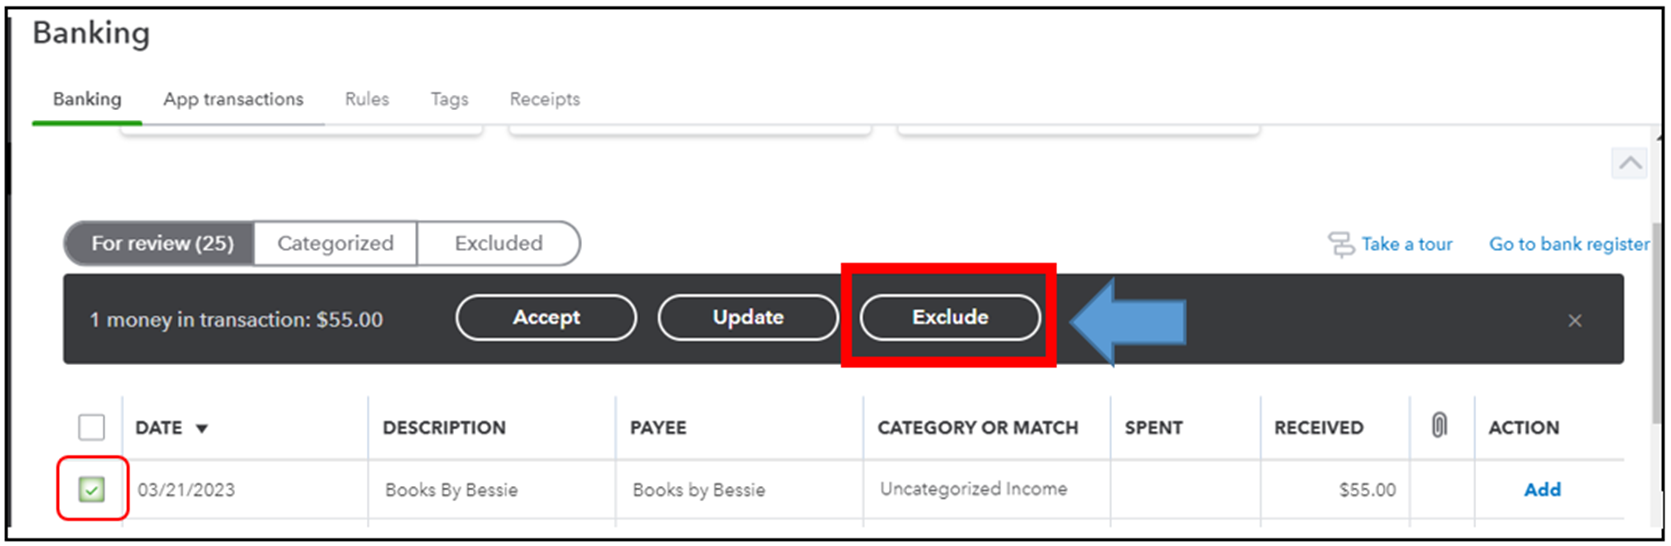The width and height of the screenshot is (1671, 546).
Task: Uncheck the 03/21/2023 transaction checkbox
Action: tap(92, 489)
